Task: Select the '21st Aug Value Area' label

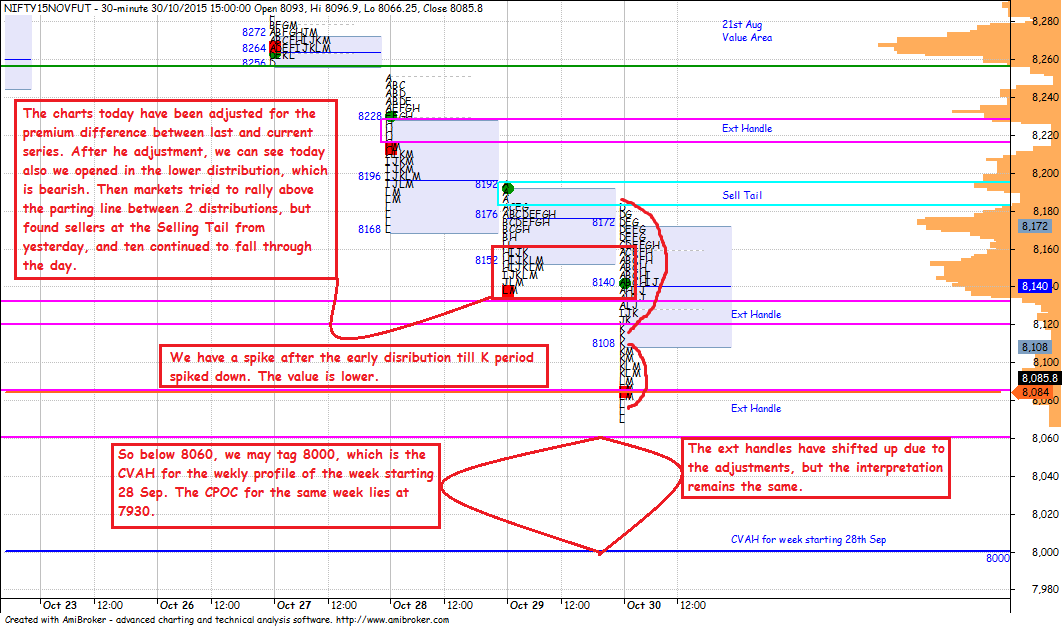Action: click(746, 31)
